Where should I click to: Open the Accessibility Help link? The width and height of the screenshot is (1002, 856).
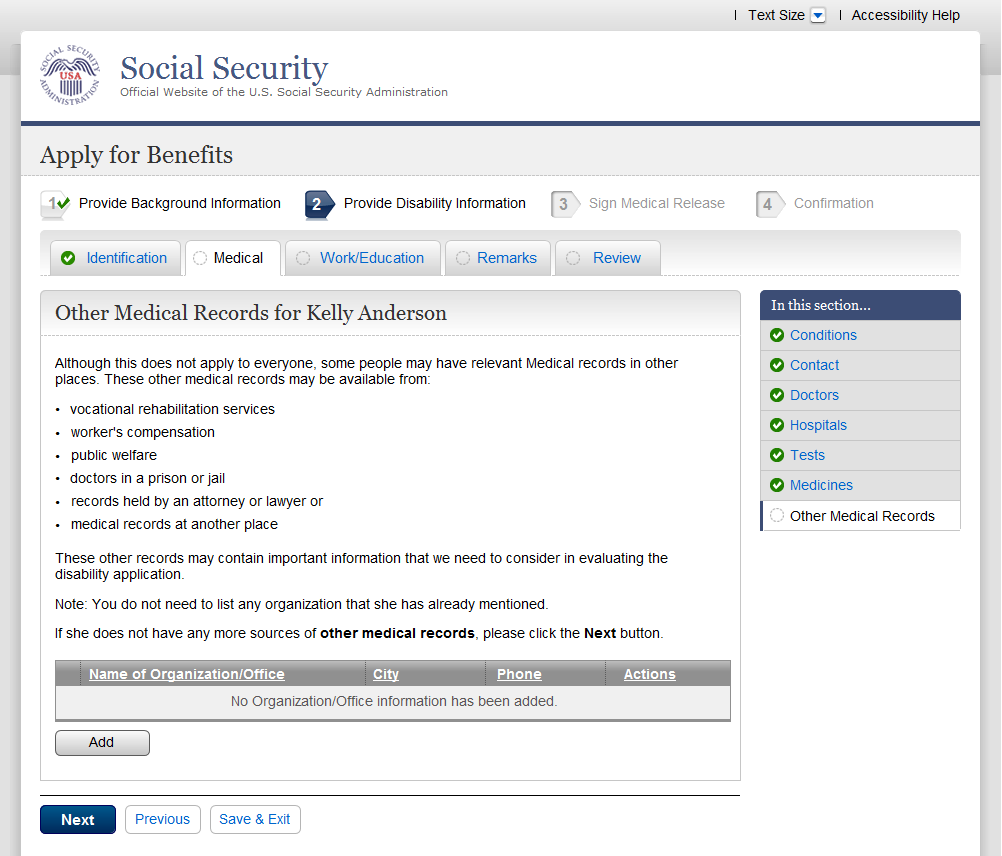(x=905, y=15)
